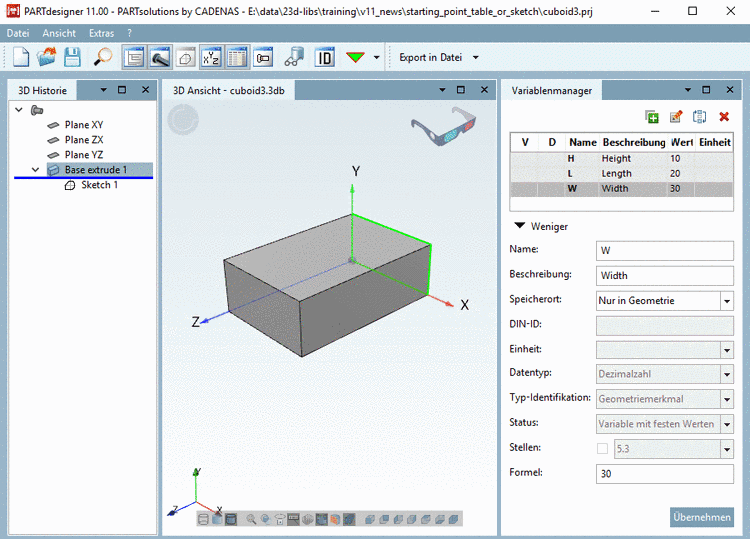Open the ? help menu
Viewport: 750px width, 539px height.
click(129, 33)
